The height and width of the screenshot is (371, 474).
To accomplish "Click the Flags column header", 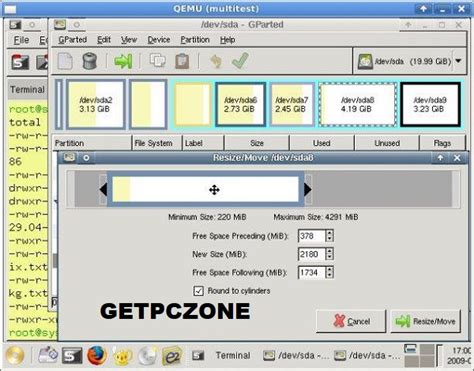I will pos(442,143).
